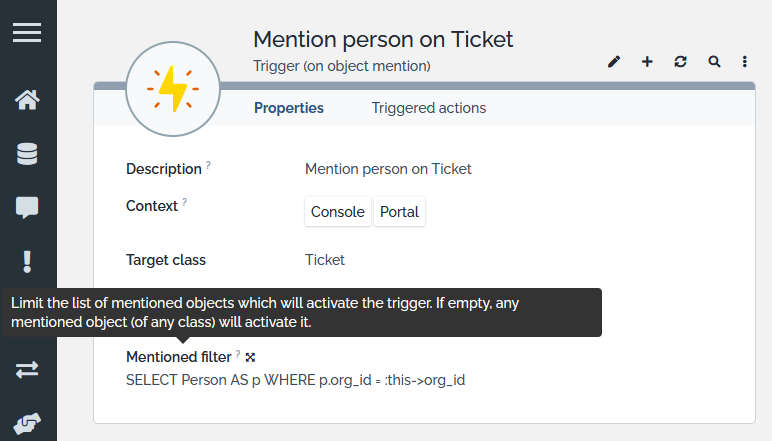This screenshot has height=441, width=772.
Task: Click the magnifier search icon
Action: coord(714,62)
